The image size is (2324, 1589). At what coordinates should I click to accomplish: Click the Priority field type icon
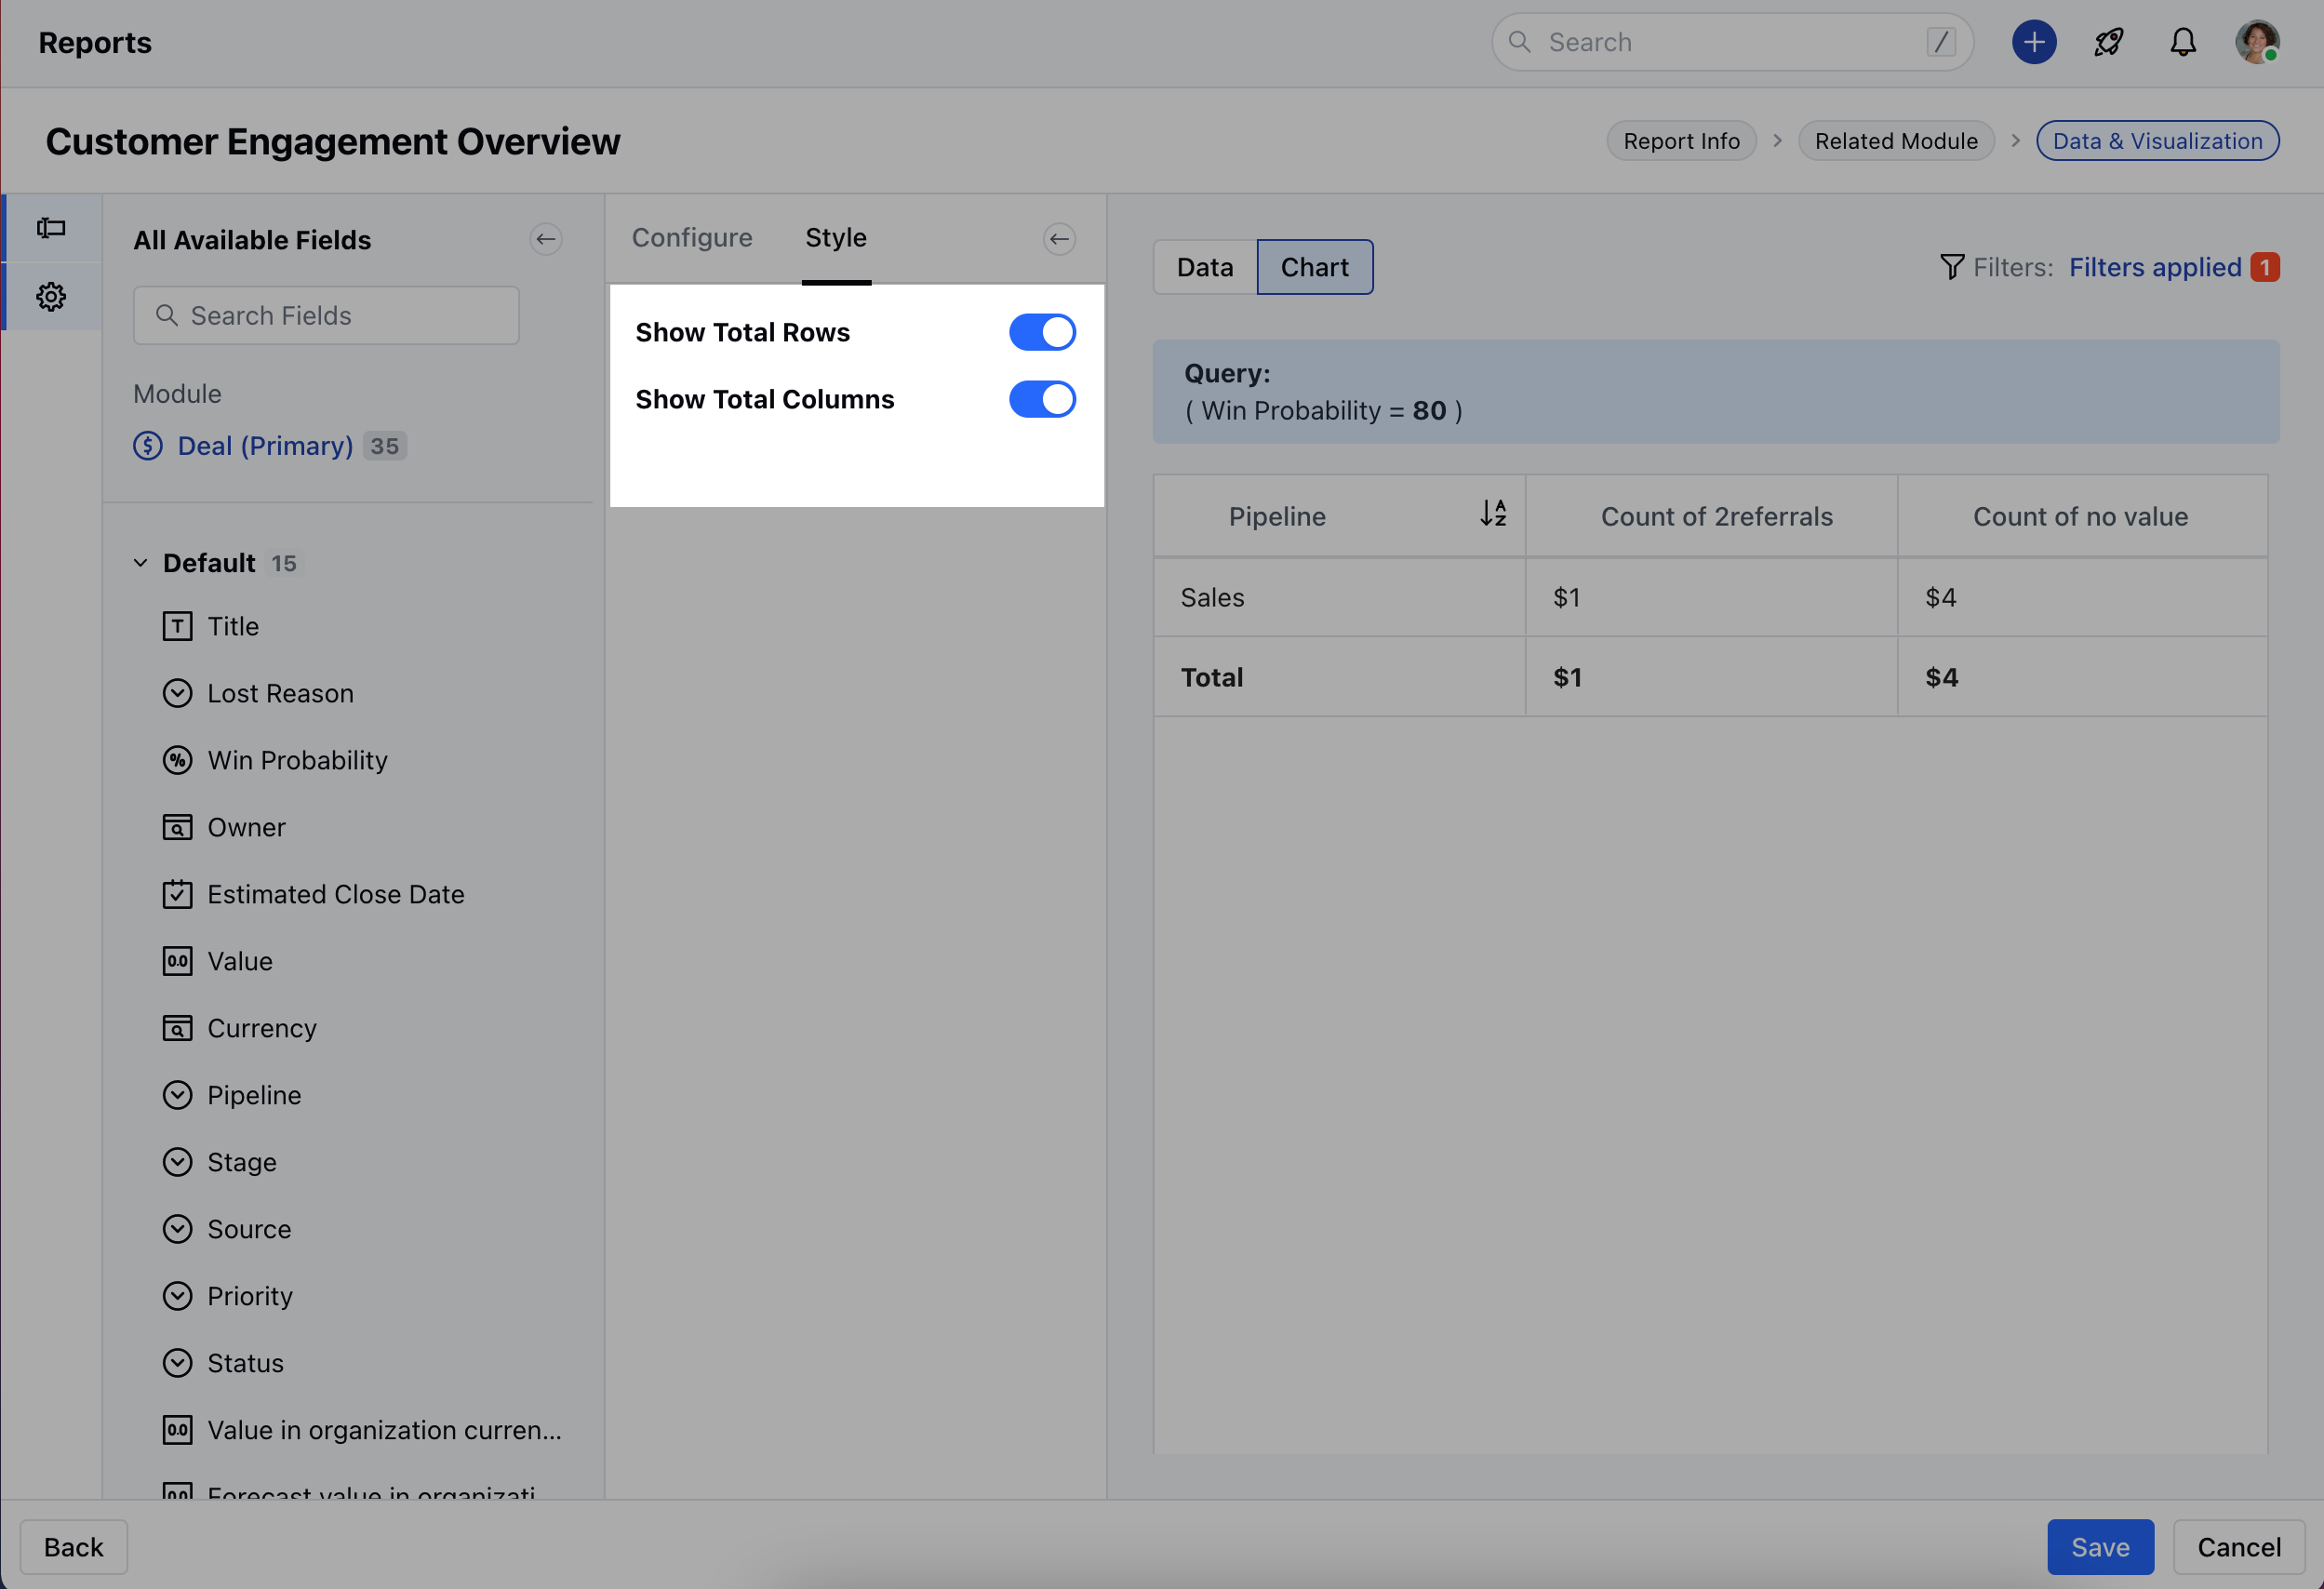(177, 1296)
